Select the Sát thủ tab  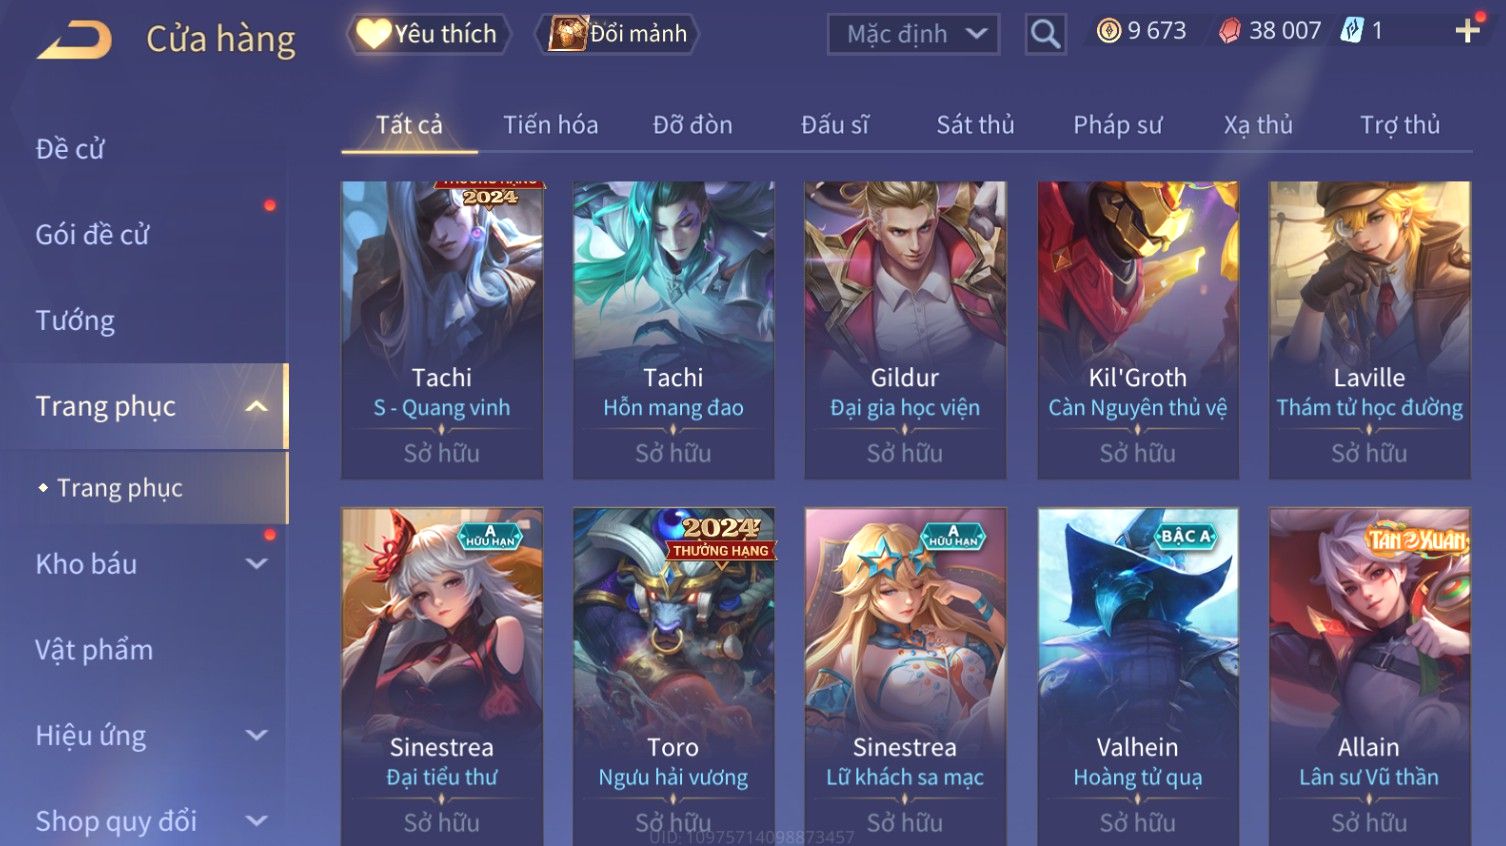point(975,125)
